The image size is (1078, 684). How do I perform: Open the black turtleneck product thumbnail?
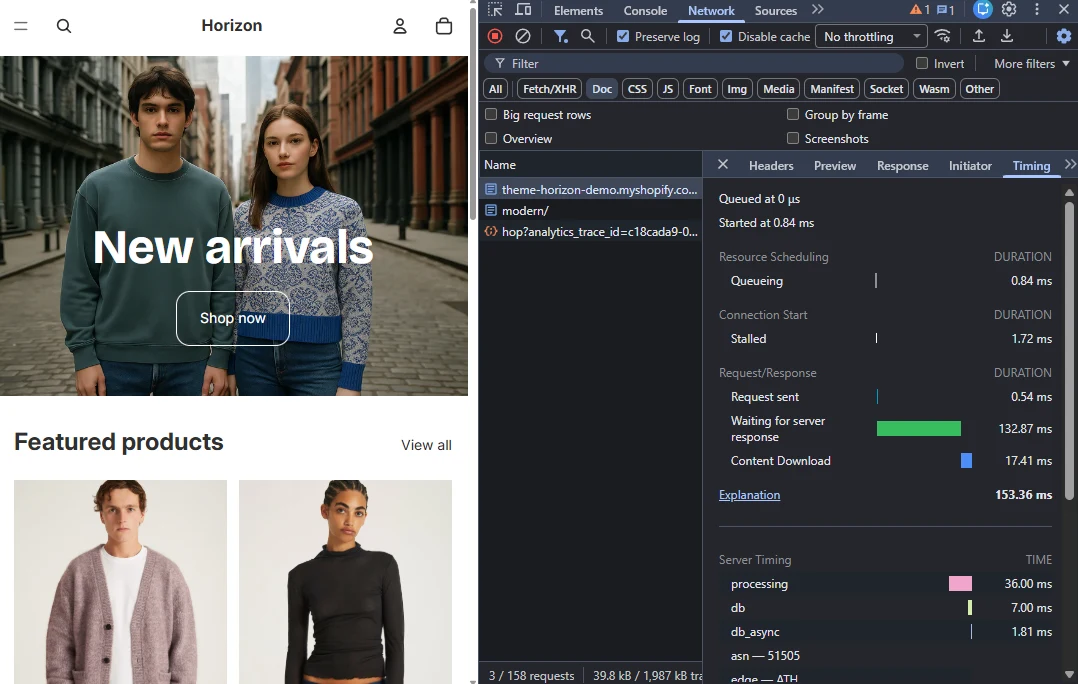click(345, 582)
